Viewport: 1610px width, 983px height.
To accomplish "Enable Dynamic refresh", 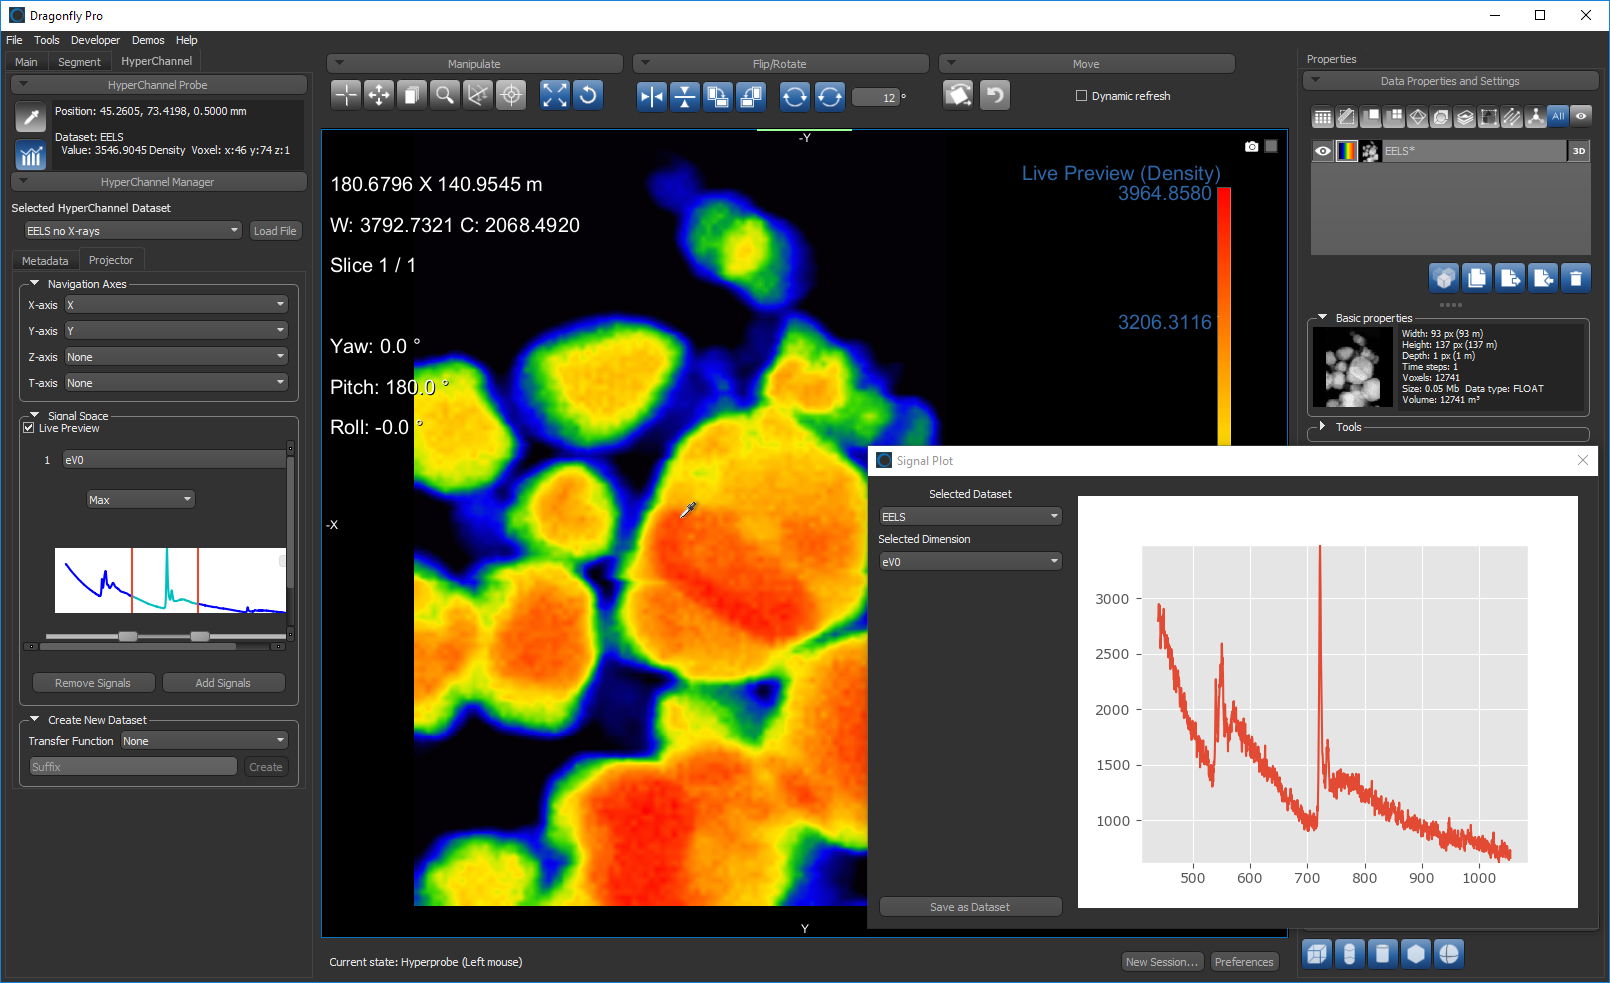I will (1081, 95).
